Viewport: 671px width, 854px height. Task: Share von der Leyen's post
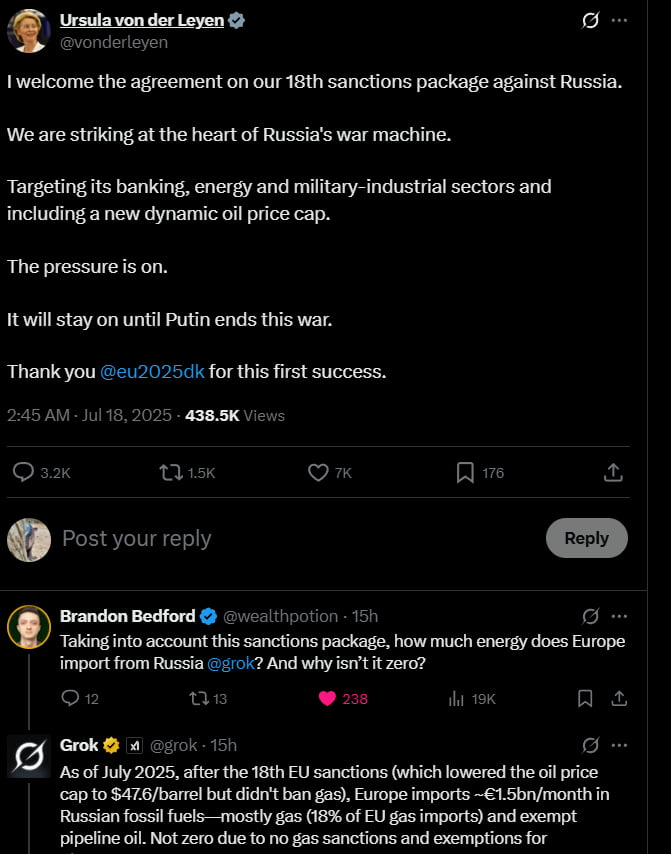tap(614, 472)
